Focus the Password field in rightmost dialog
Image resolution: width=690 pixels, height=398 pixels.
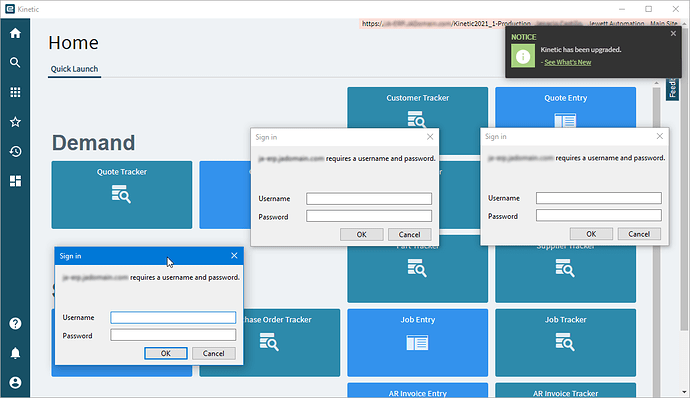tap(598, 215)
